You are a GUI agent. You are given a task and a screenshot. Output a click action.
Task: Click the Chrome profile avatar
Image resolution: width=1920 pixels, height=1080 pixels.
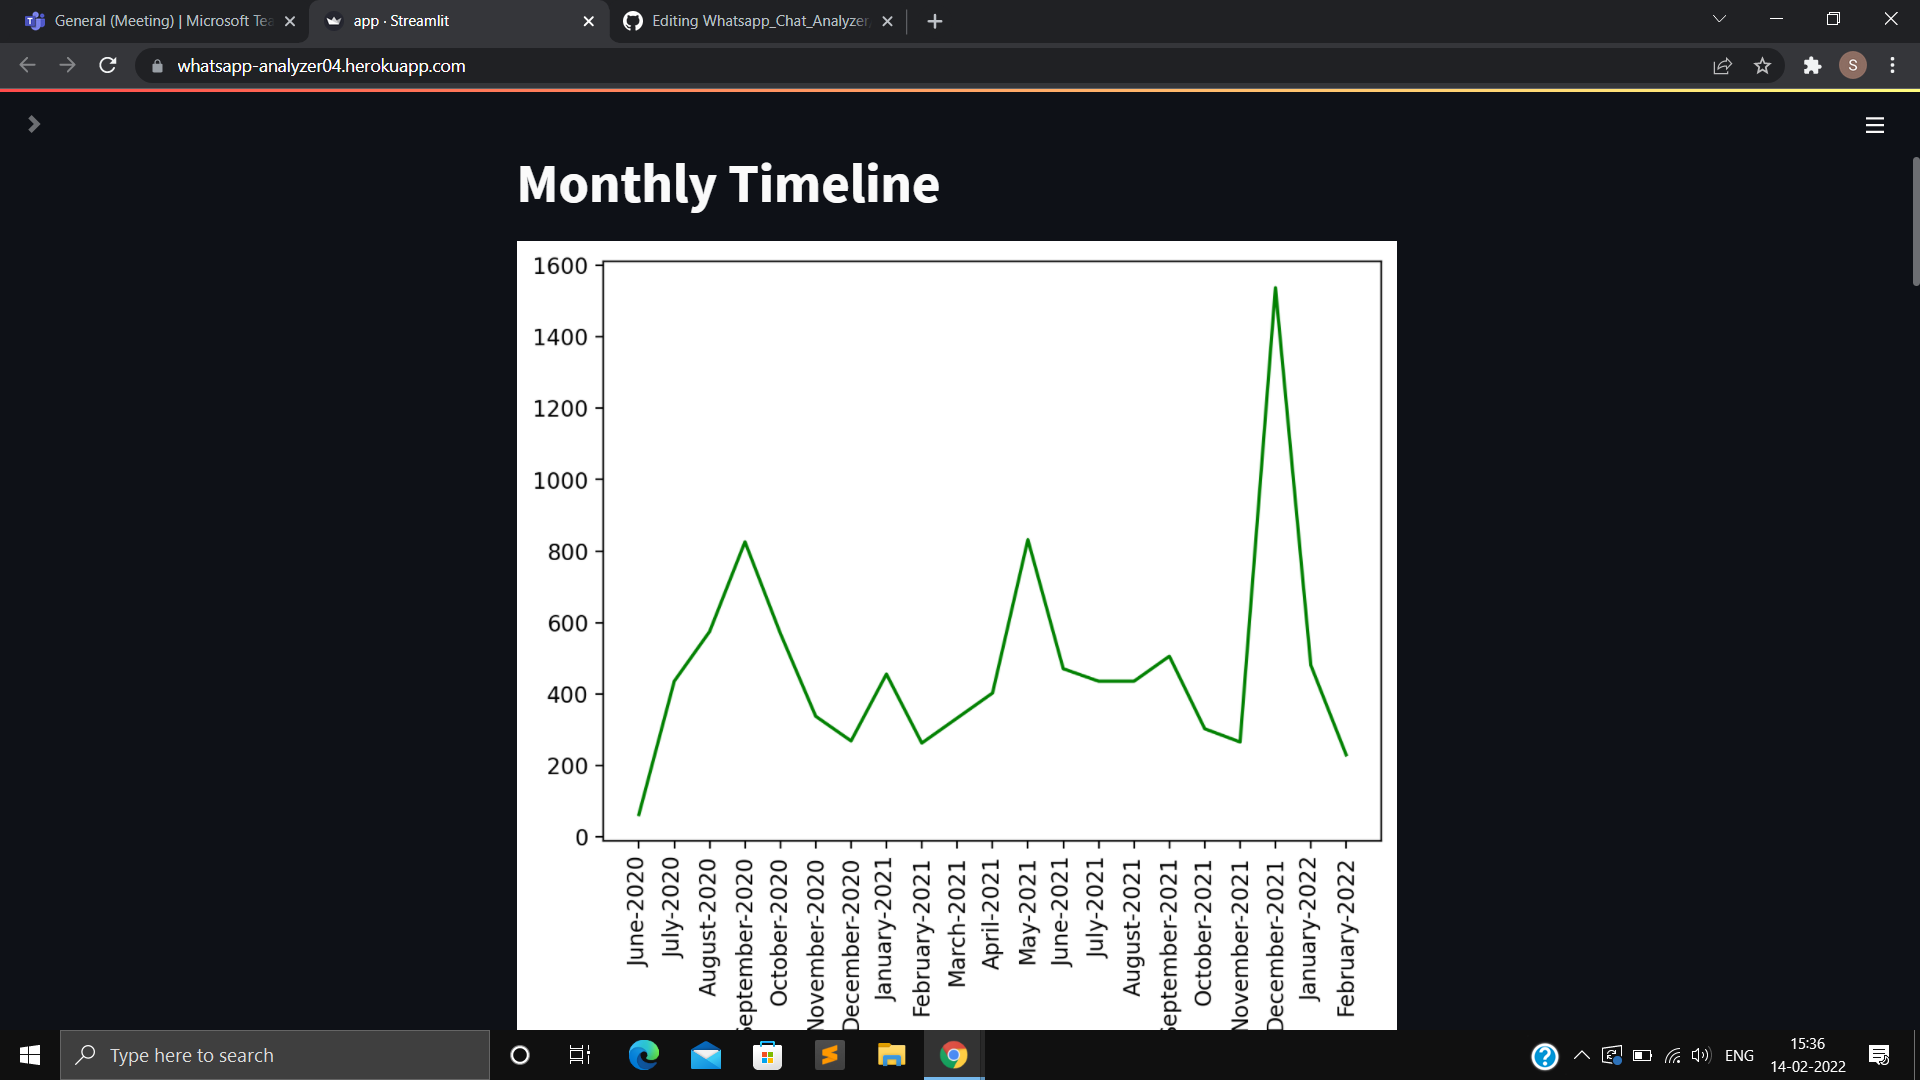coord(1853,65)
